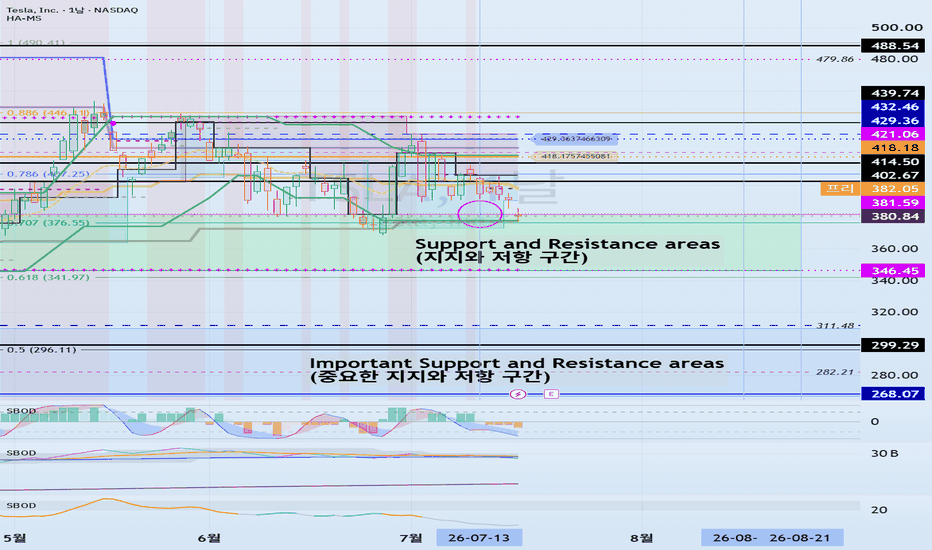Image resolution: width=932 pixels, height=550 pixels.
Task: Click the orange 418.18 price label
Action: point(893,148)
